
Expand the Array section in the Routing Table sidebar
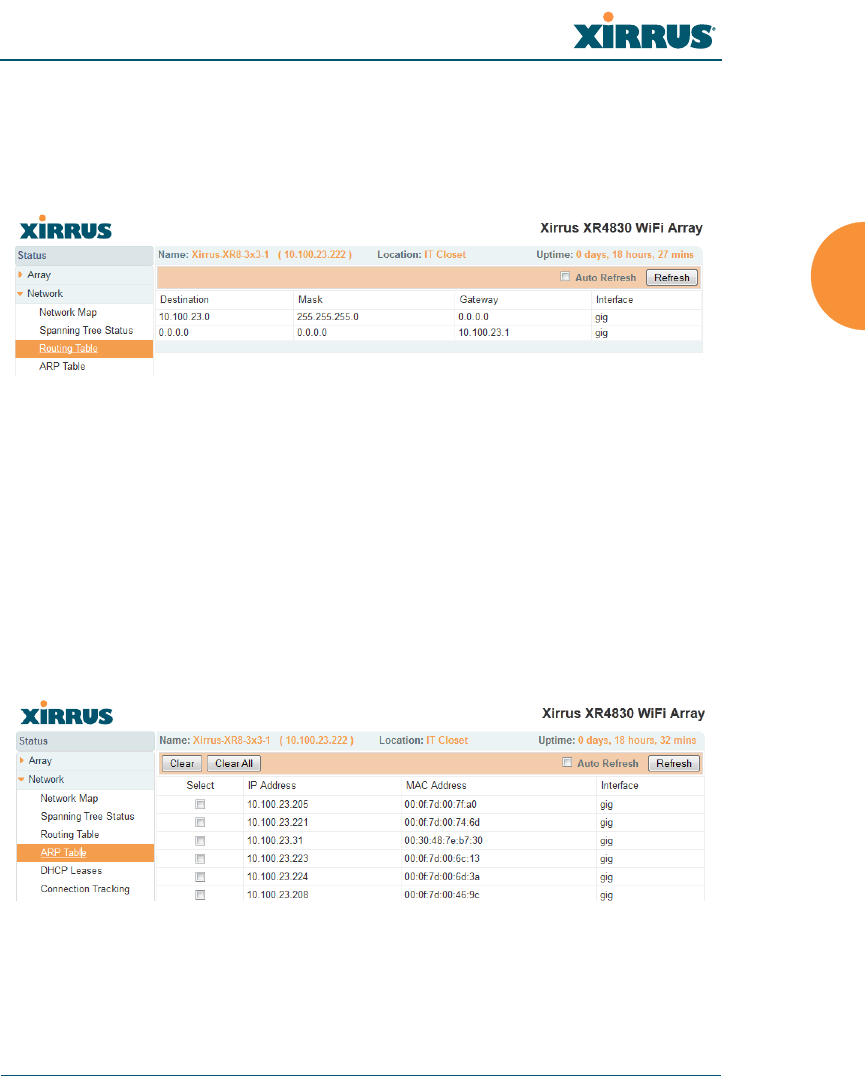pos(21,274)
